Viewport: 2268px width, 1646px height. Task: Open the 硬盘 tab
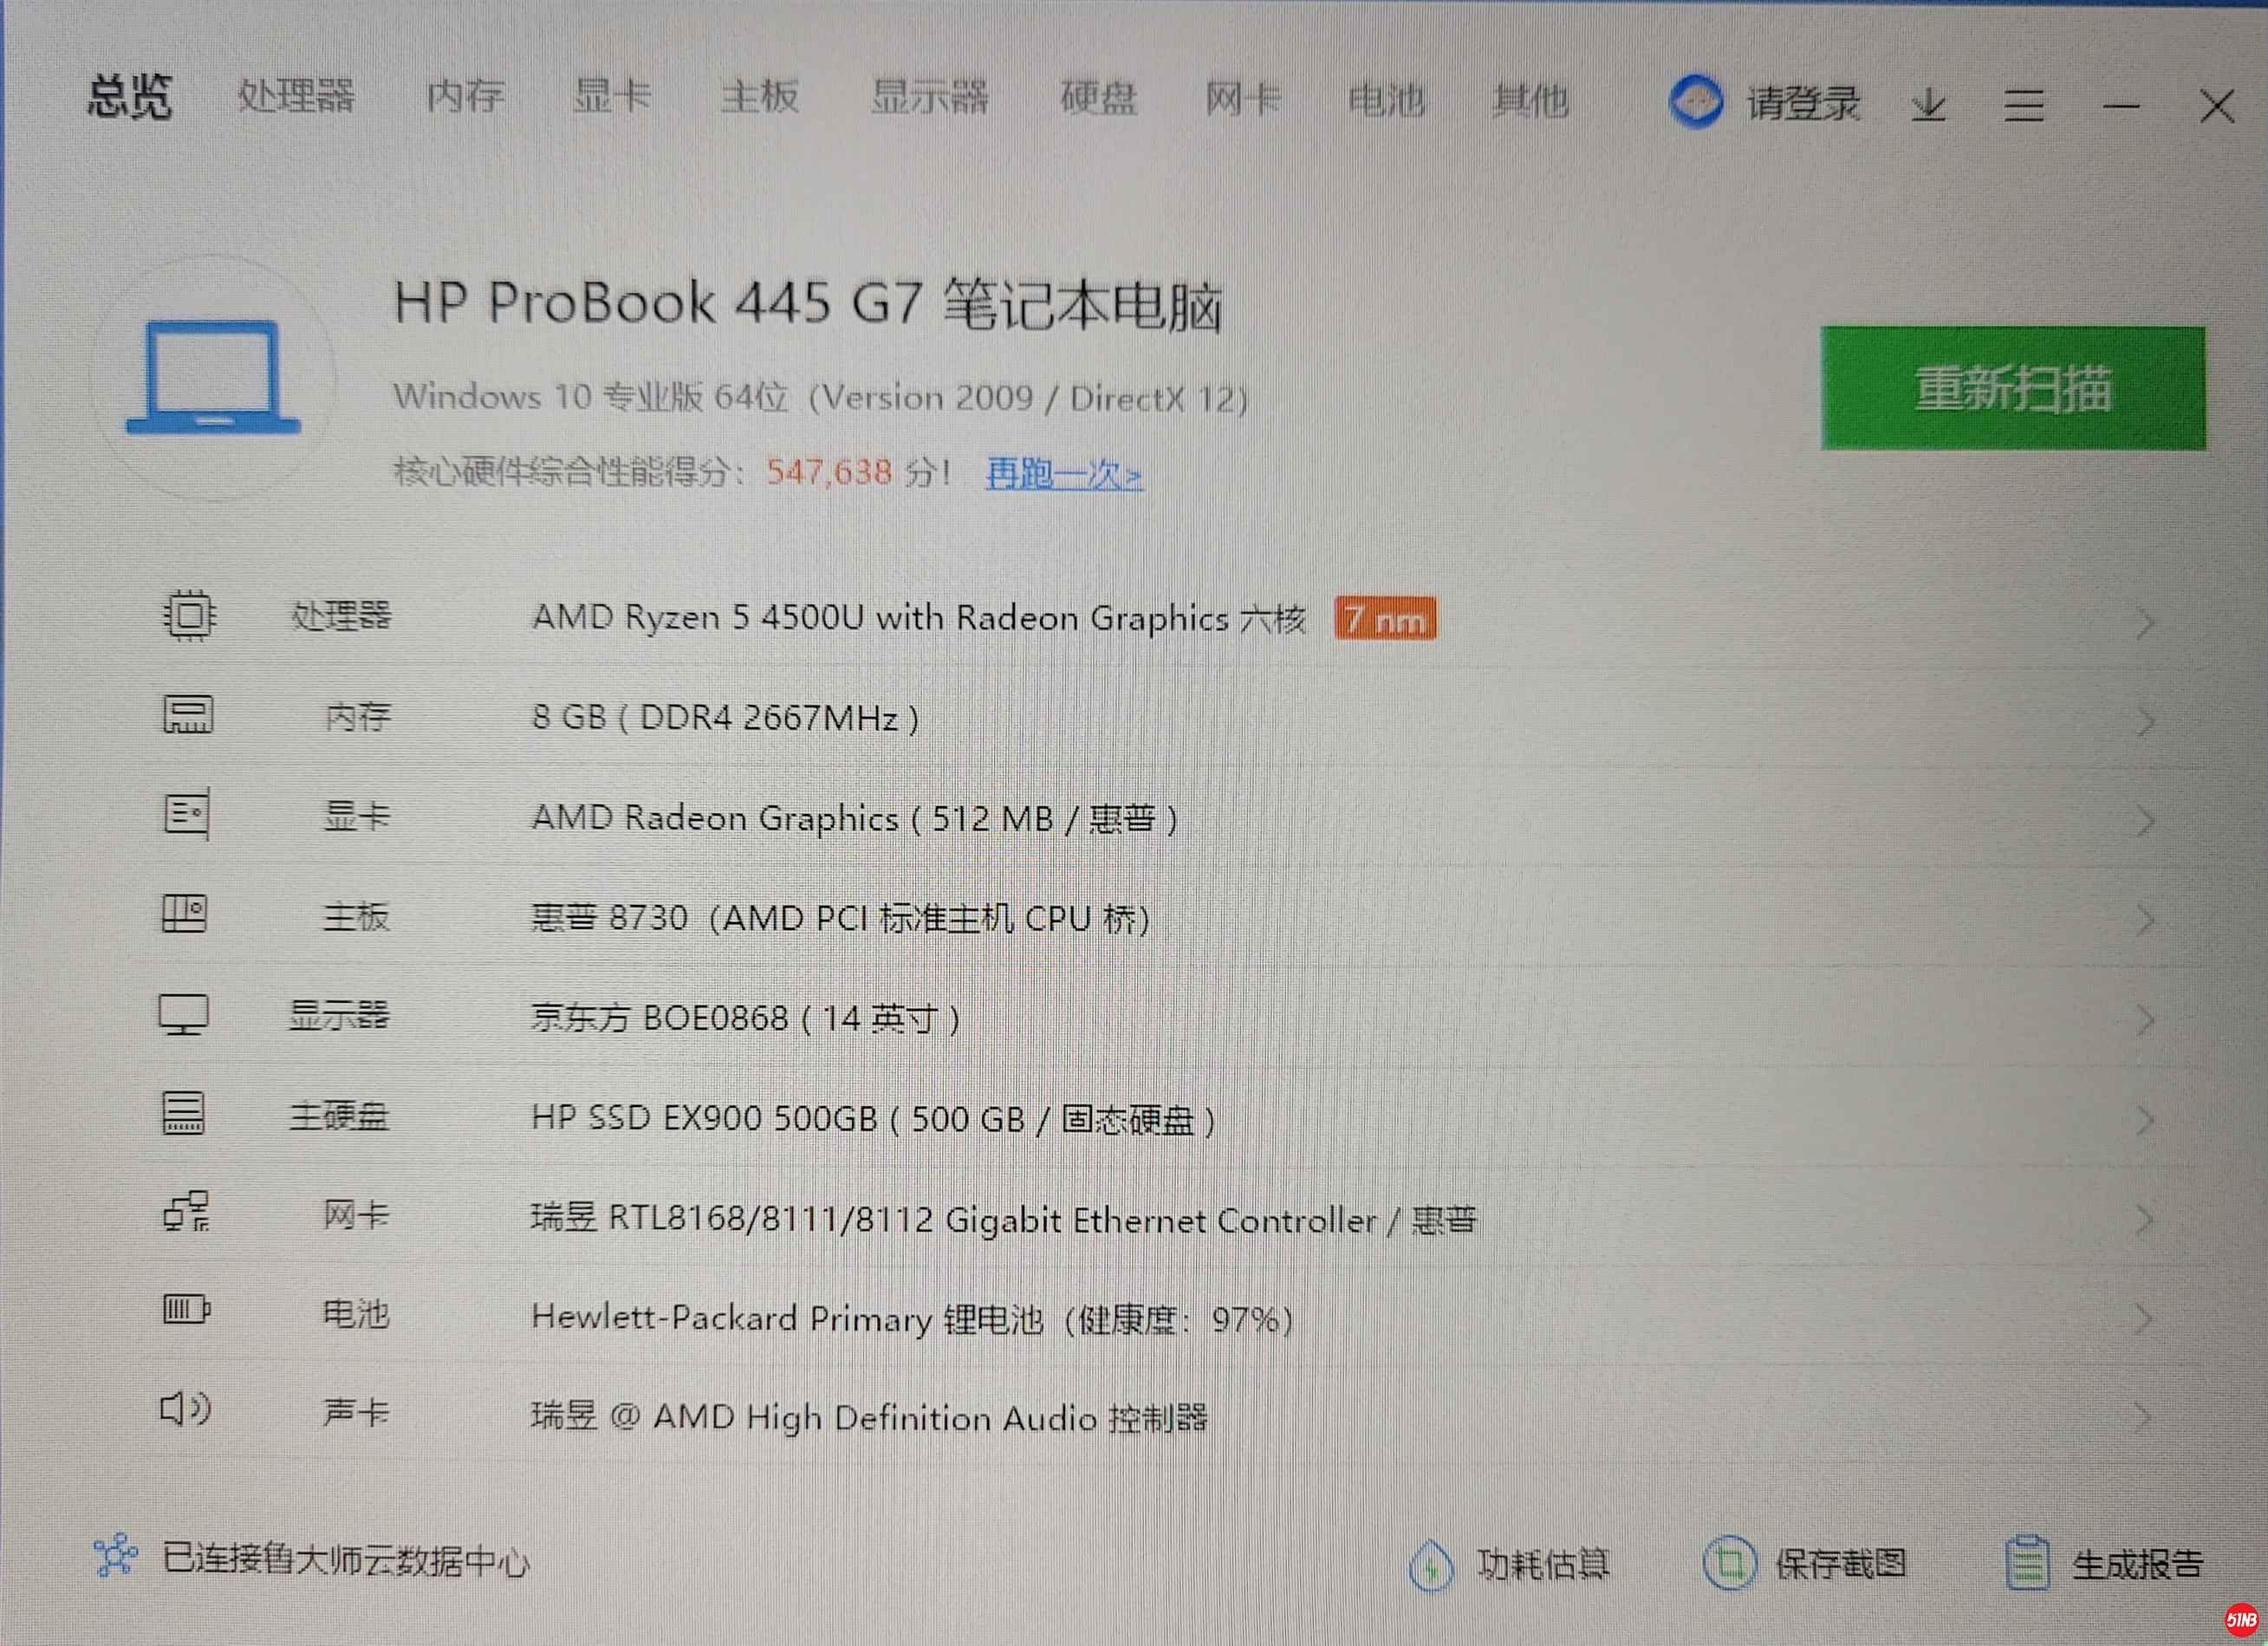pyautogui.click(x=1098, y=98)
